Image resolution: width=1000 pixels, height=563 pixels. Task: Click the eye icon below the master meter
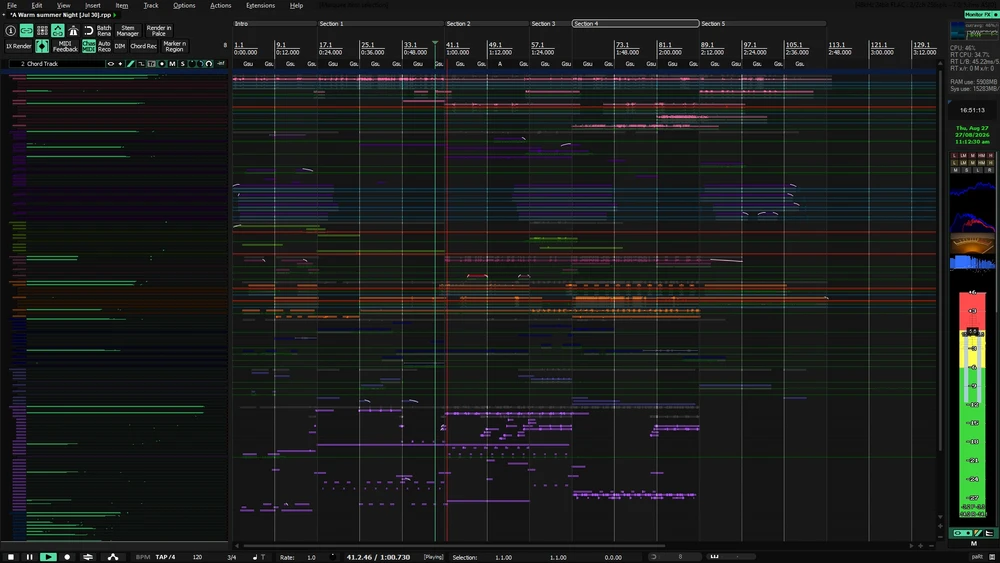[x=958, y=533]
